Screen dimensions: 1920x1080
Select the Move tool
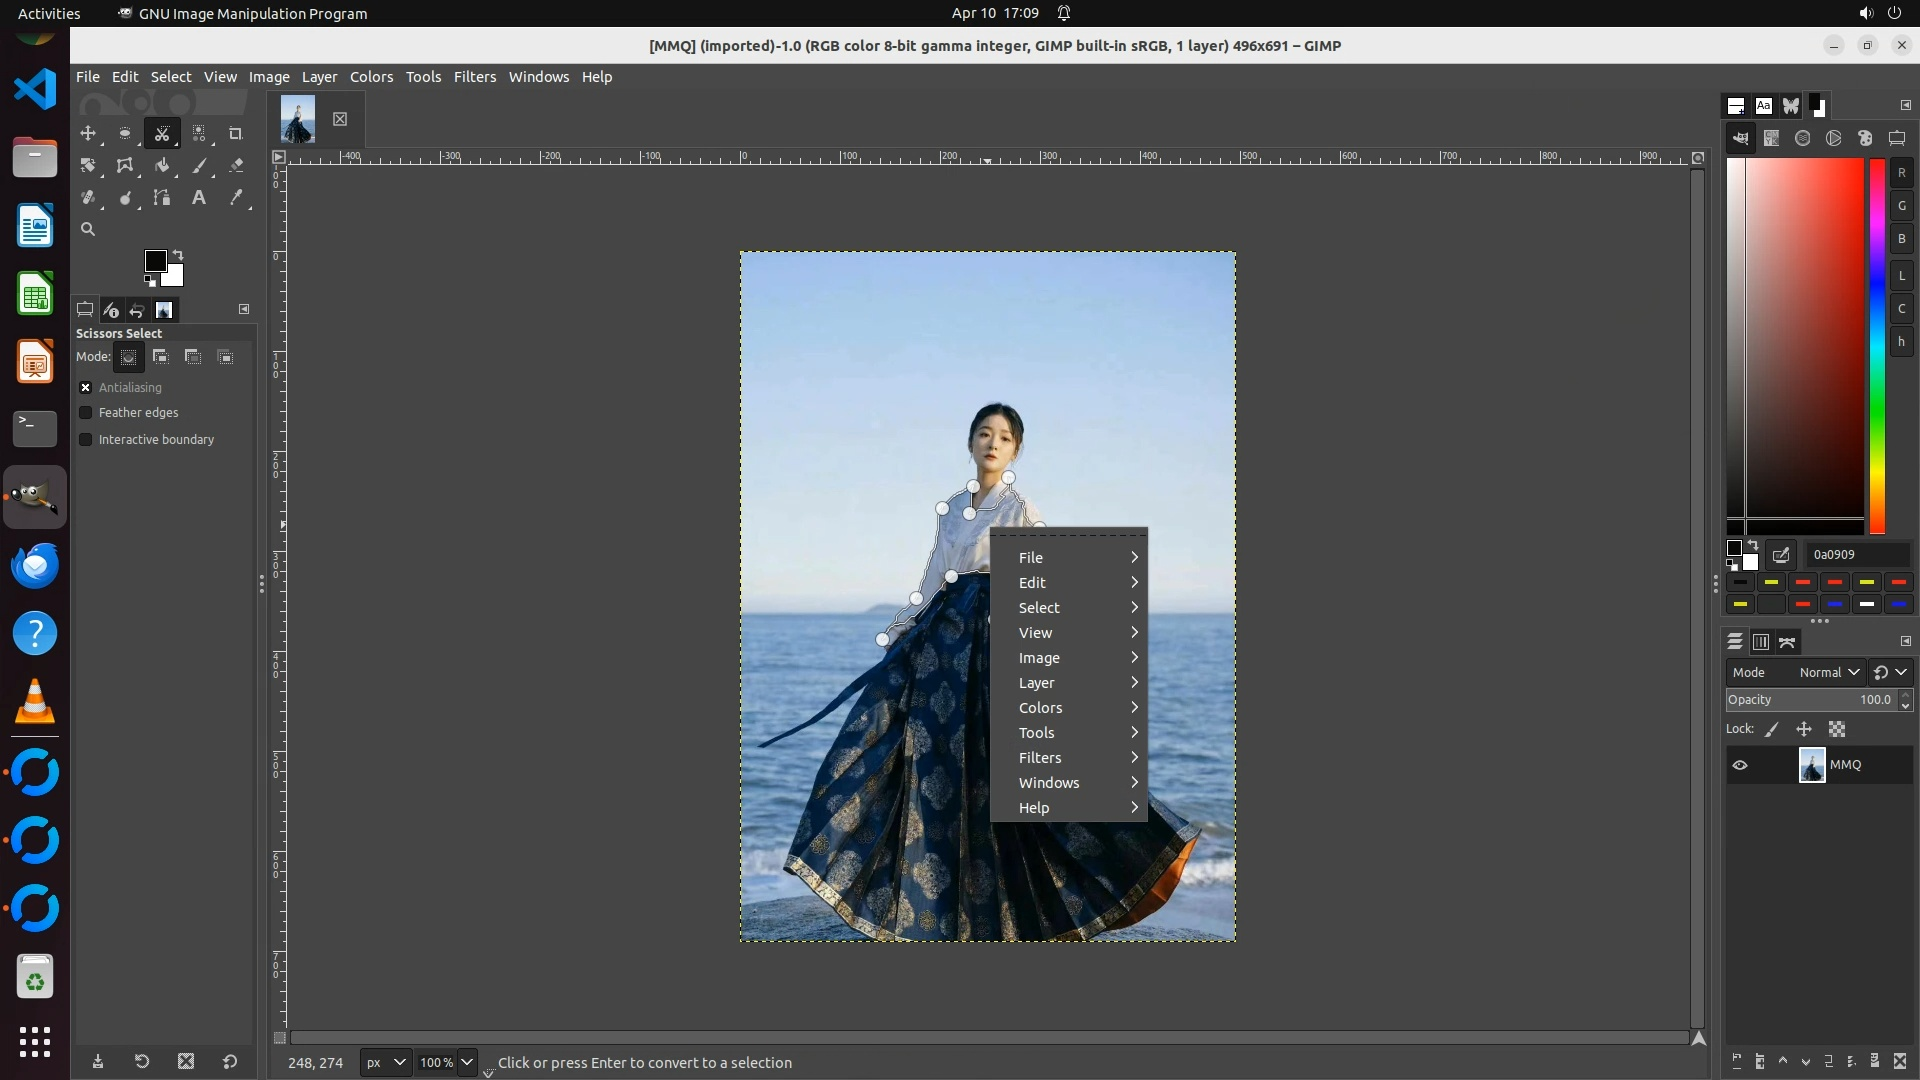pos(88,133)
